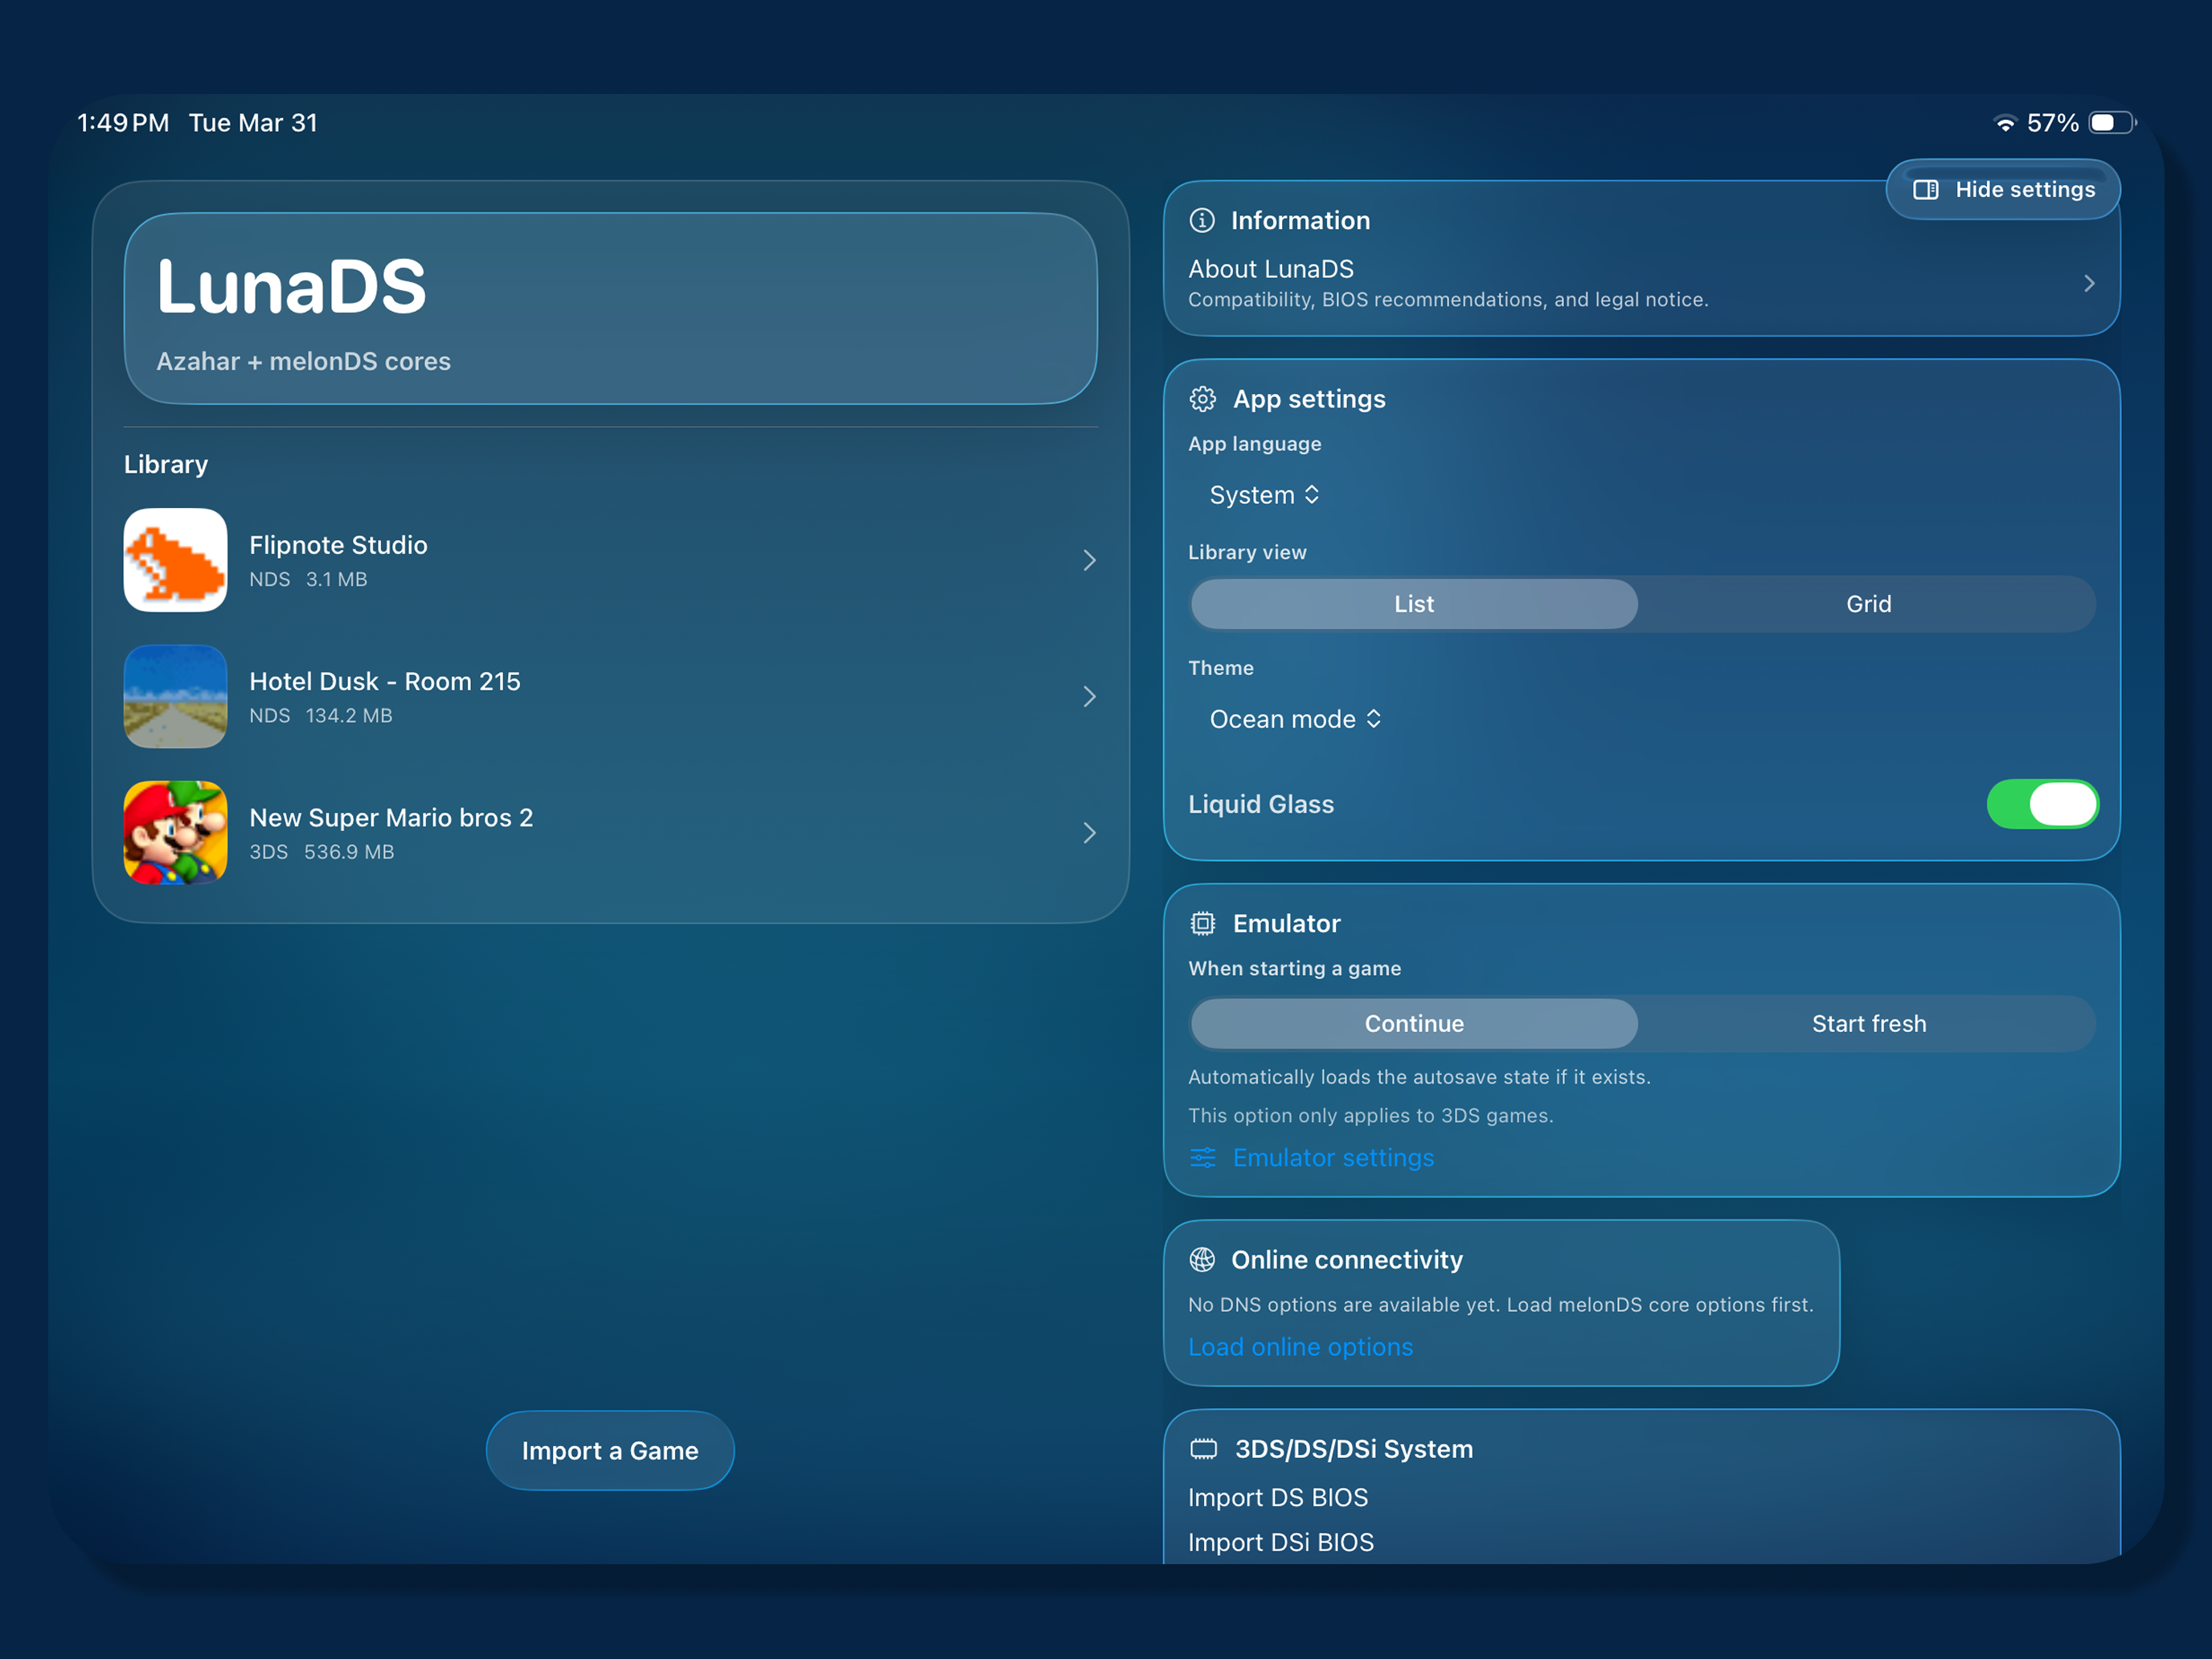Click the sliders icon next to Emulator settings
Screen dimensions: 2212x1659
[1203, 1158]
